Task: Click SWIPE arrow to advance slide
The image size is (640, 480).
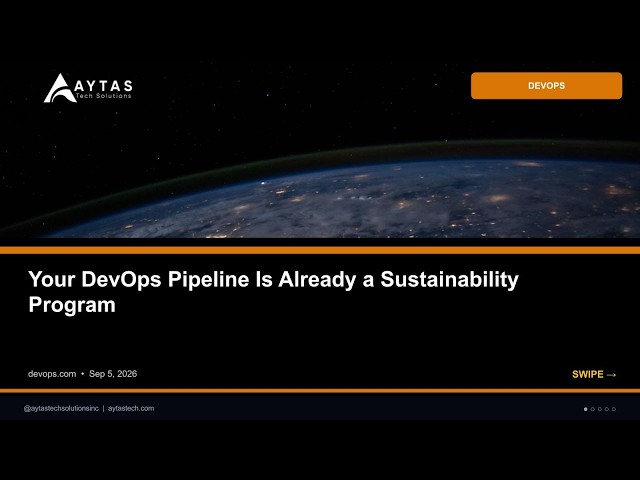Action: (x=594, y=374)
